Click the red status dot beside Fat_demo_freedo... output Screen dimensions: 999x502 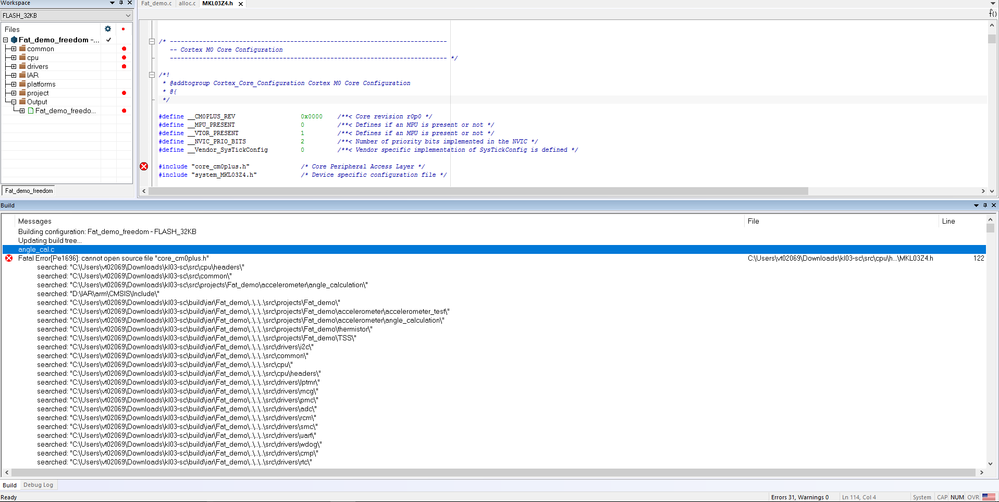point(124,111)
